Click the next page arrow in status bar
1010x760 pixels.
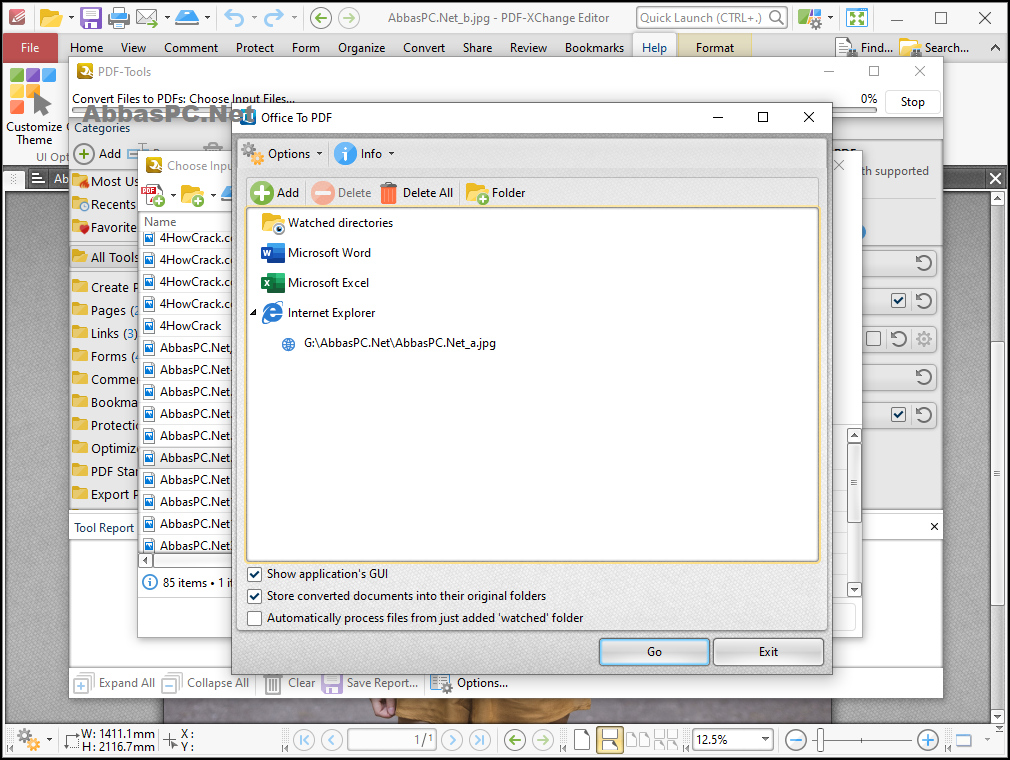click(x=452, y=740)
